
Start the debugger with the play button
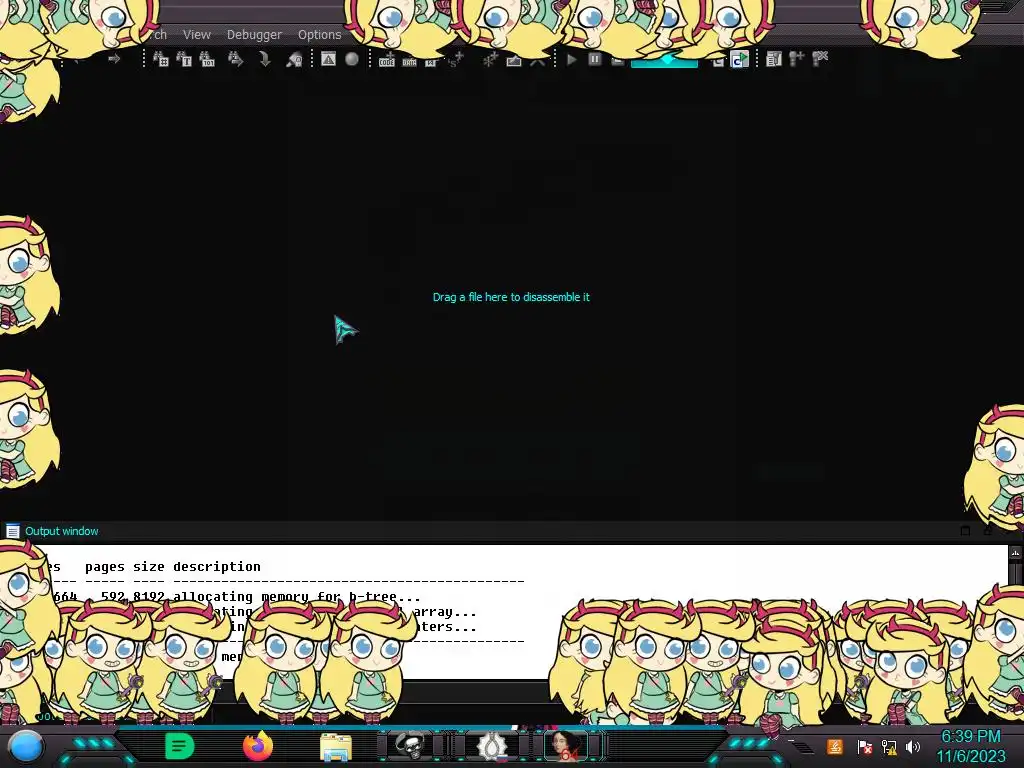coord(571,59)
